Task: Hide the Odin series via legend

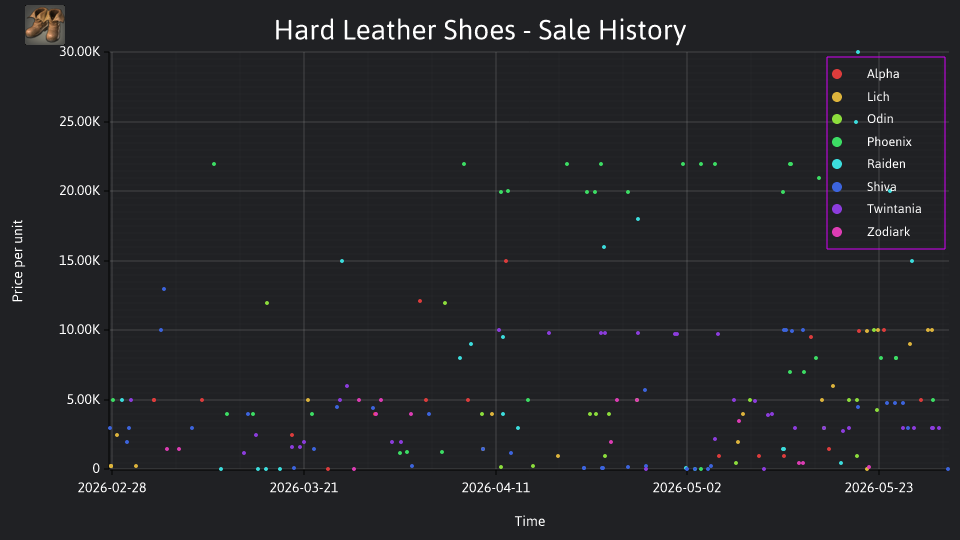Action: [863, 119]
